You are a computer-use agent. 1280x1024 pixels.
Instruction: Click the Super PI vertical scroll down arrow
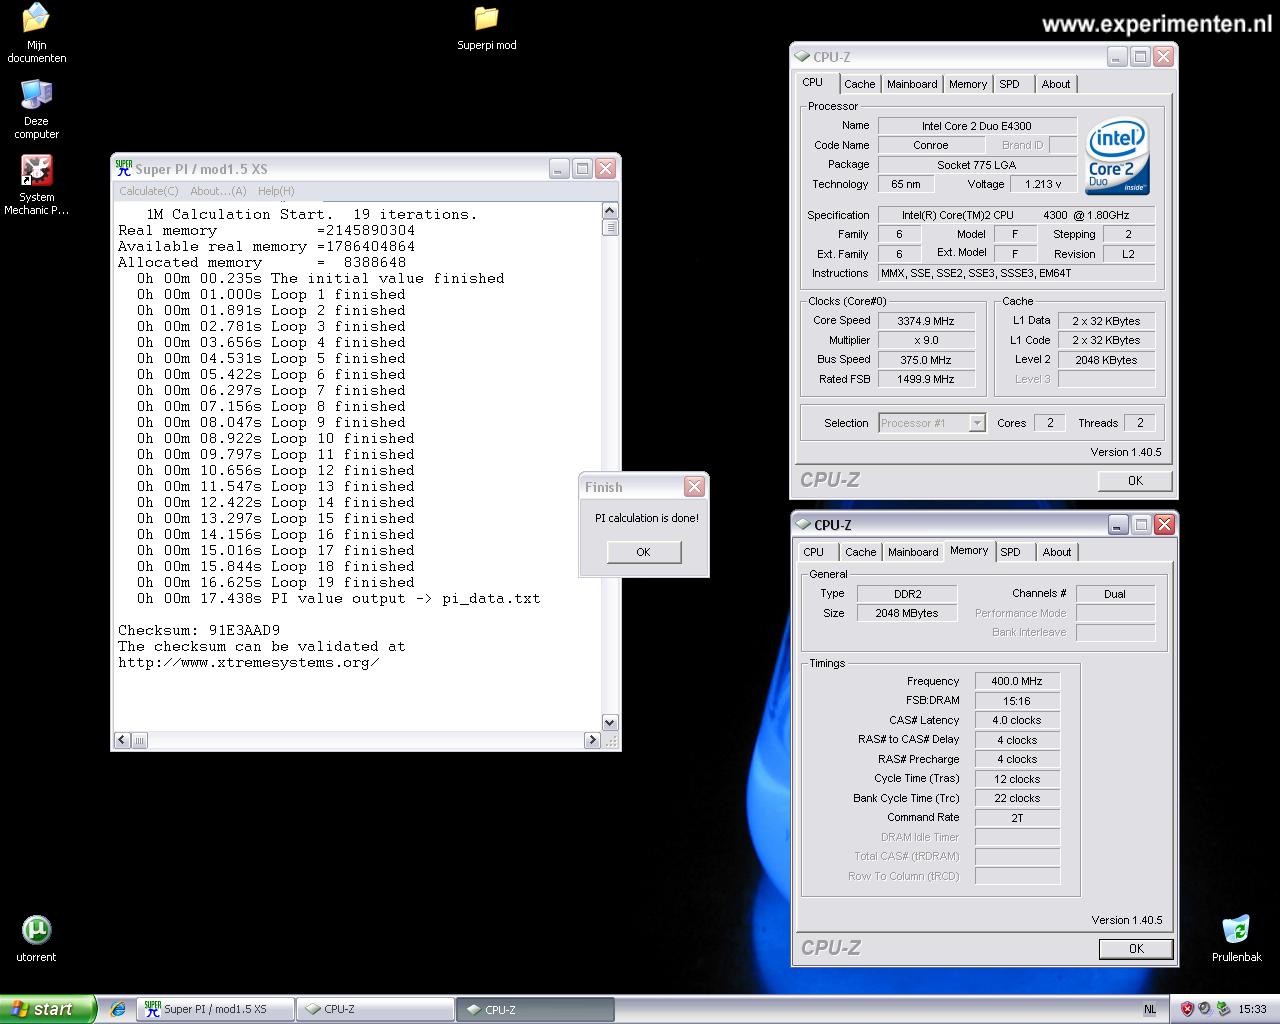point(610,722)
